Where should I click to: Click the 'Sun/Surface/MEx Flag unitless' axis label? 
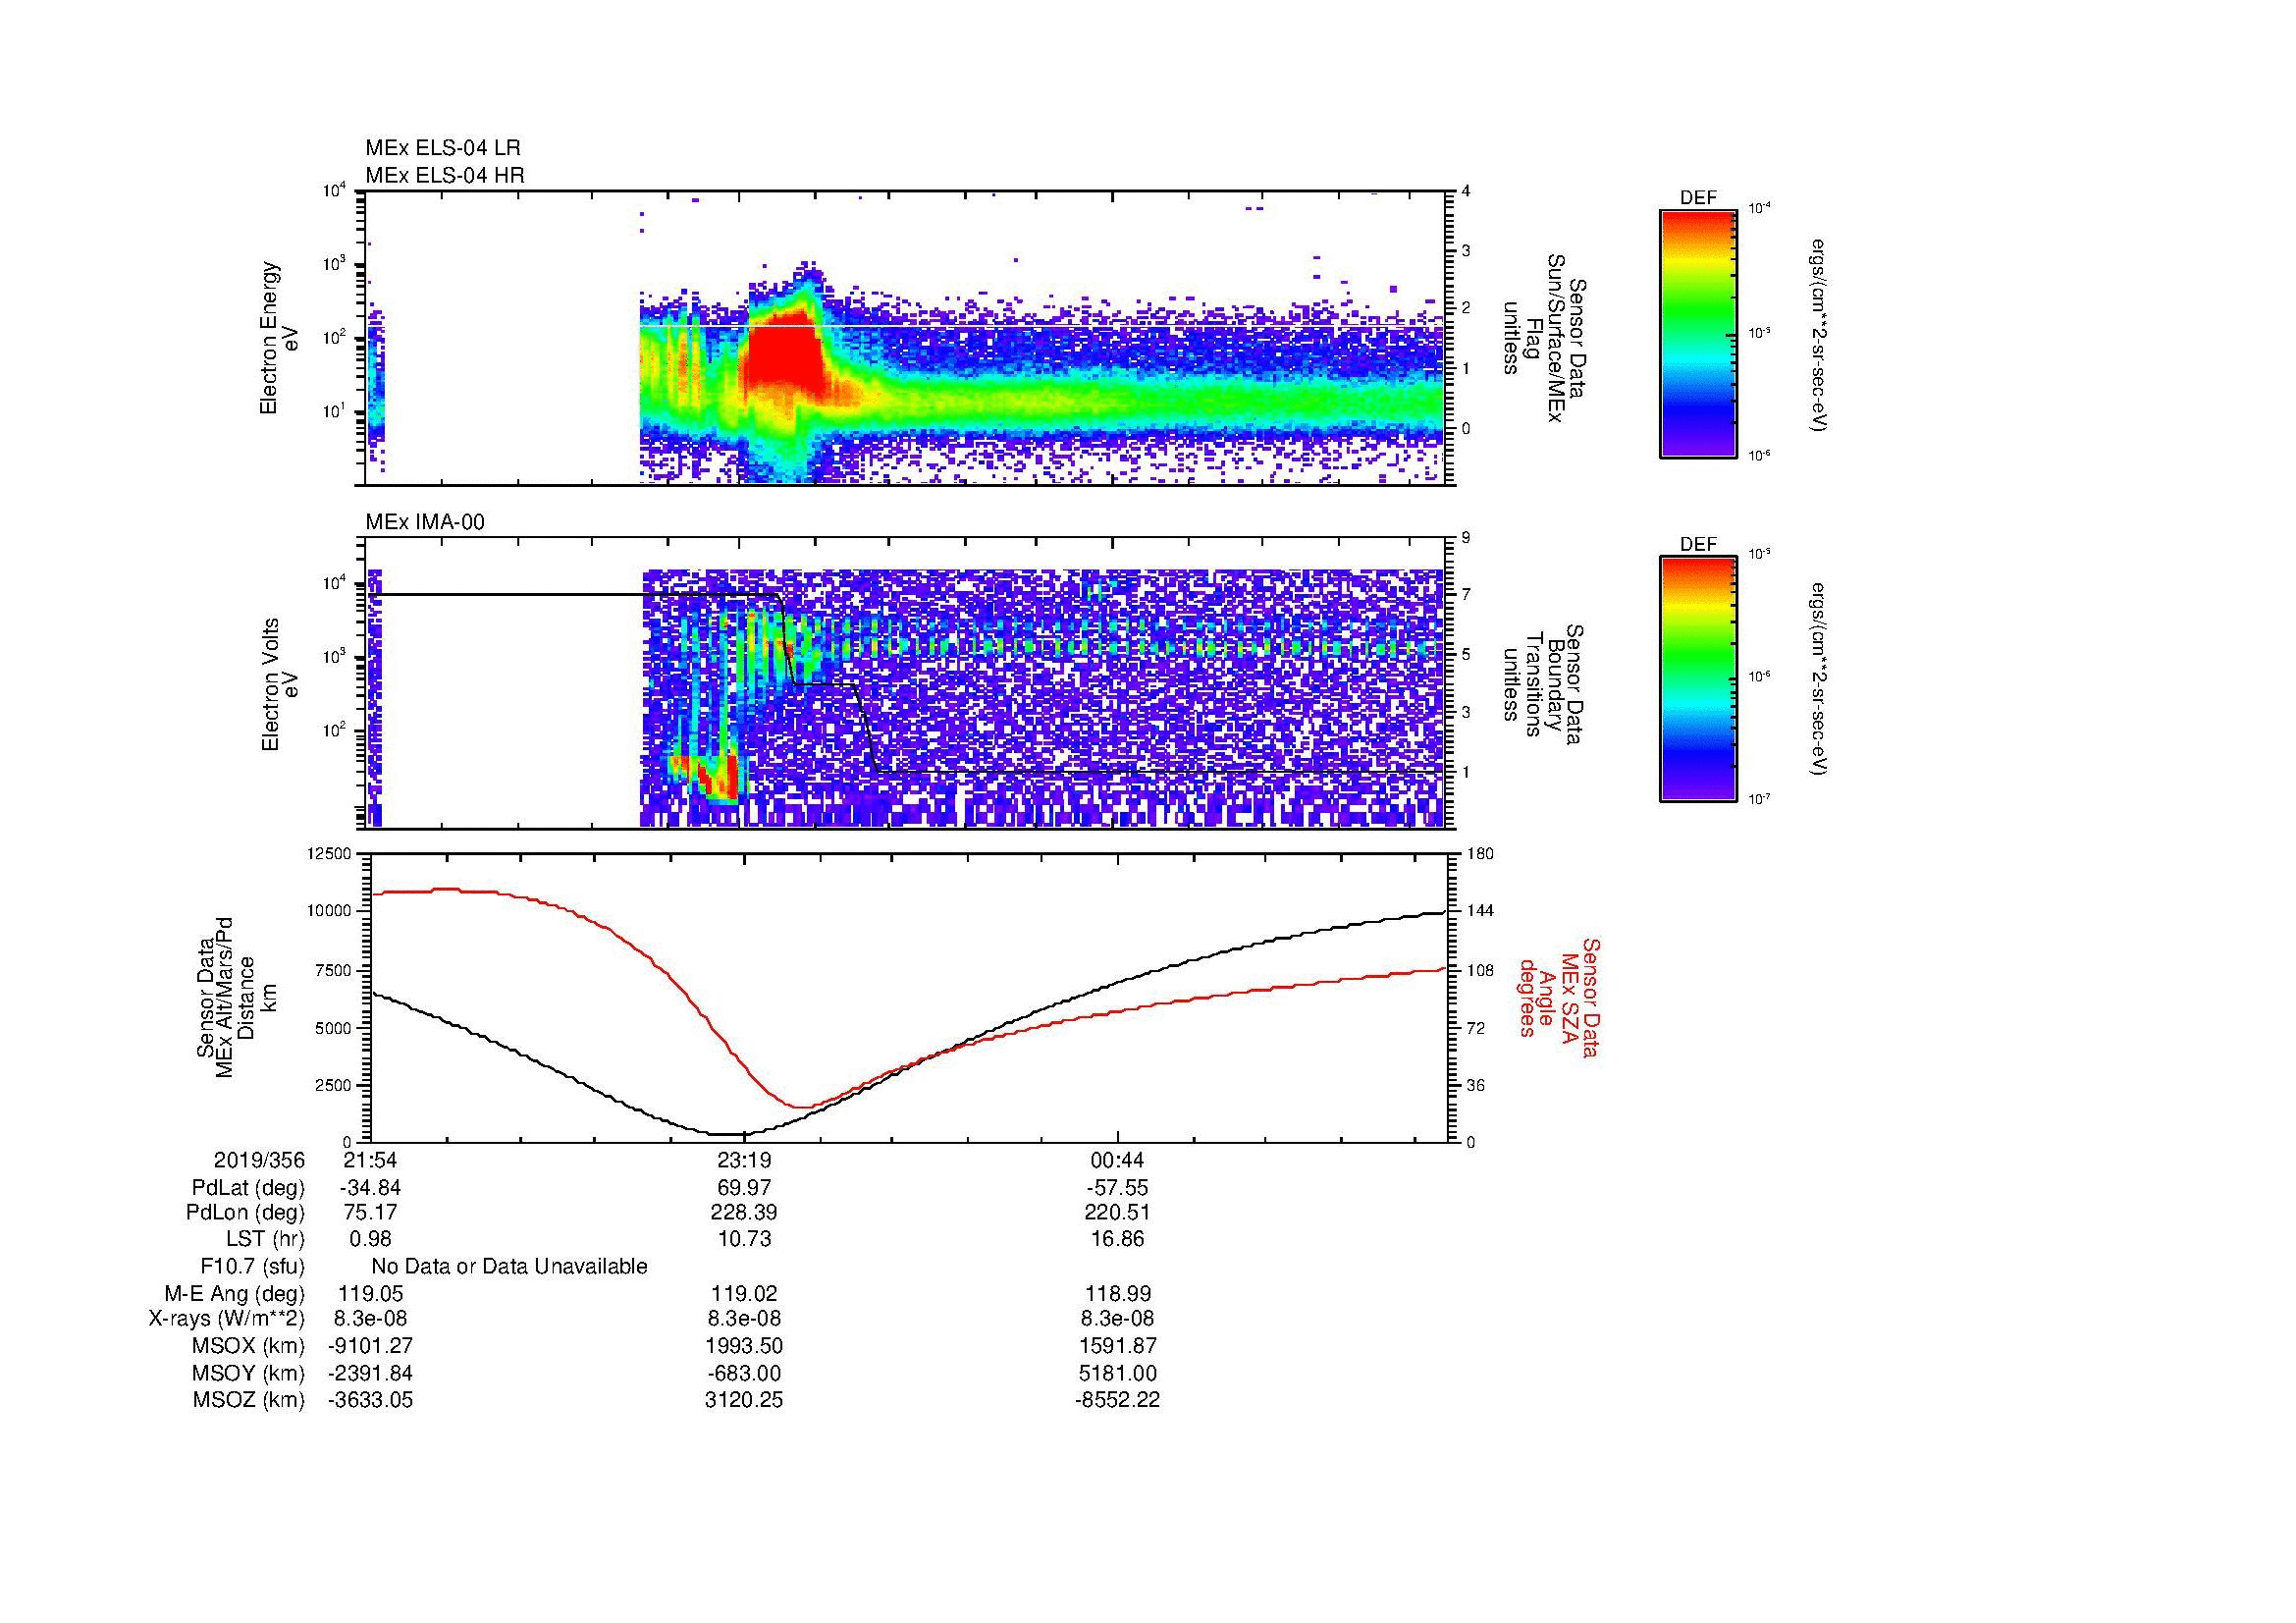pyautogui.click(x=1545, y=338)
